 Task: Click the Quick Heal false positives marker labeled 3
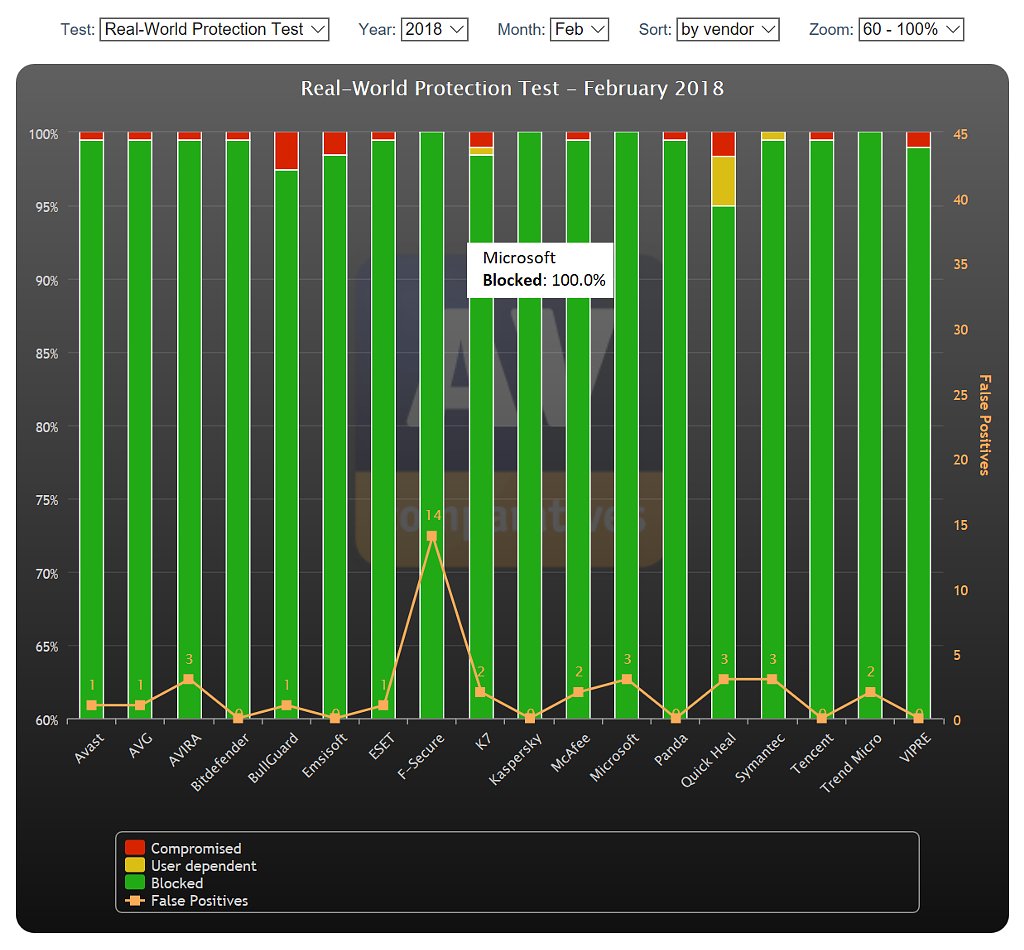724,679
